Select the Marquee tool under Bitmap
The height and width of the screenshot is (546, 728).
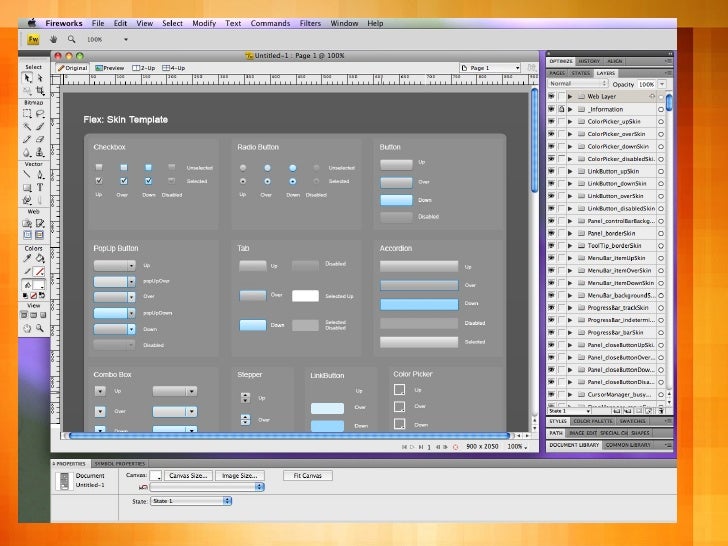27,114
